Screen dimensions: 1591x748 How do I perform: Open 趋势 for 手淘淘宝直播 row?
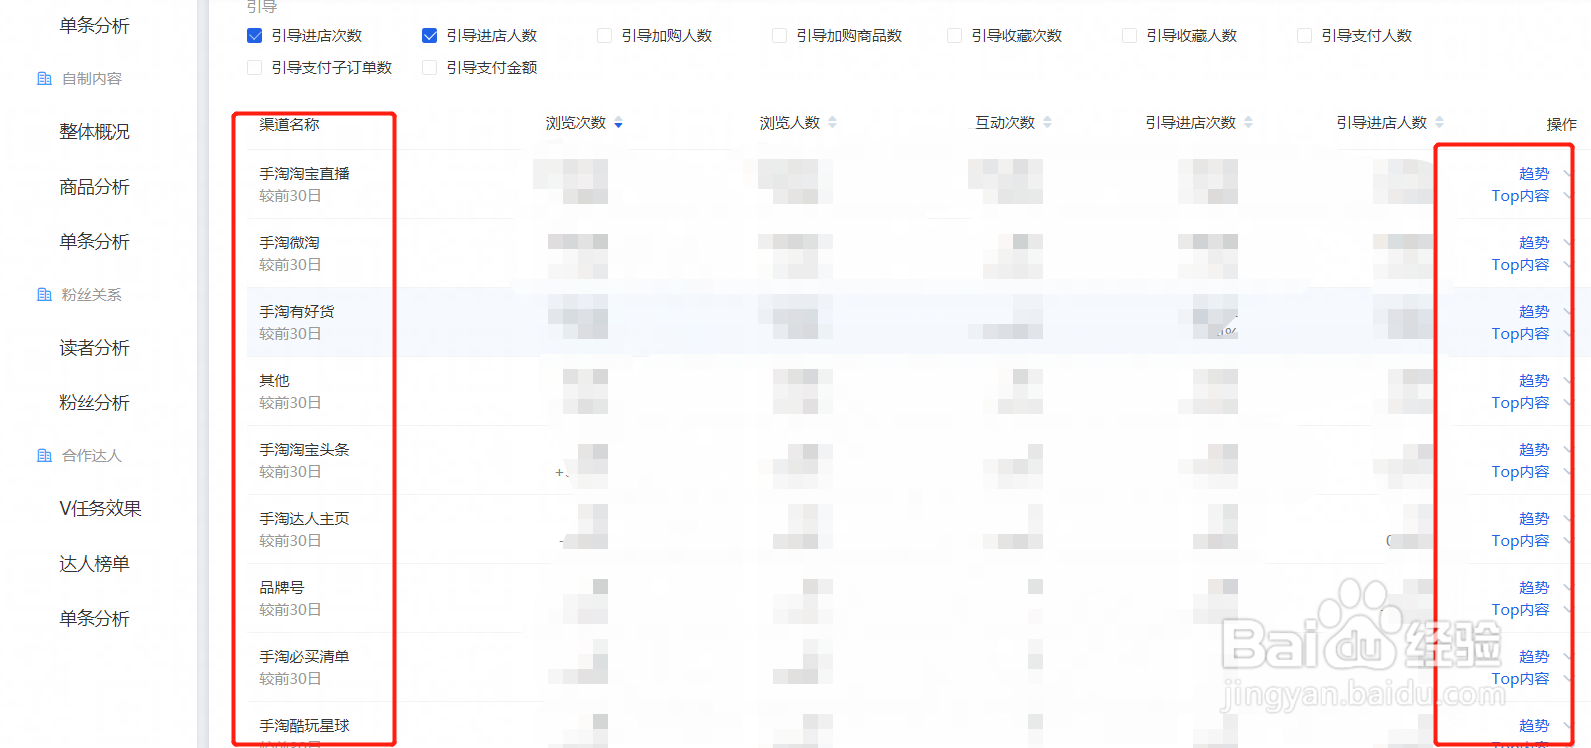click(1534, 174)
